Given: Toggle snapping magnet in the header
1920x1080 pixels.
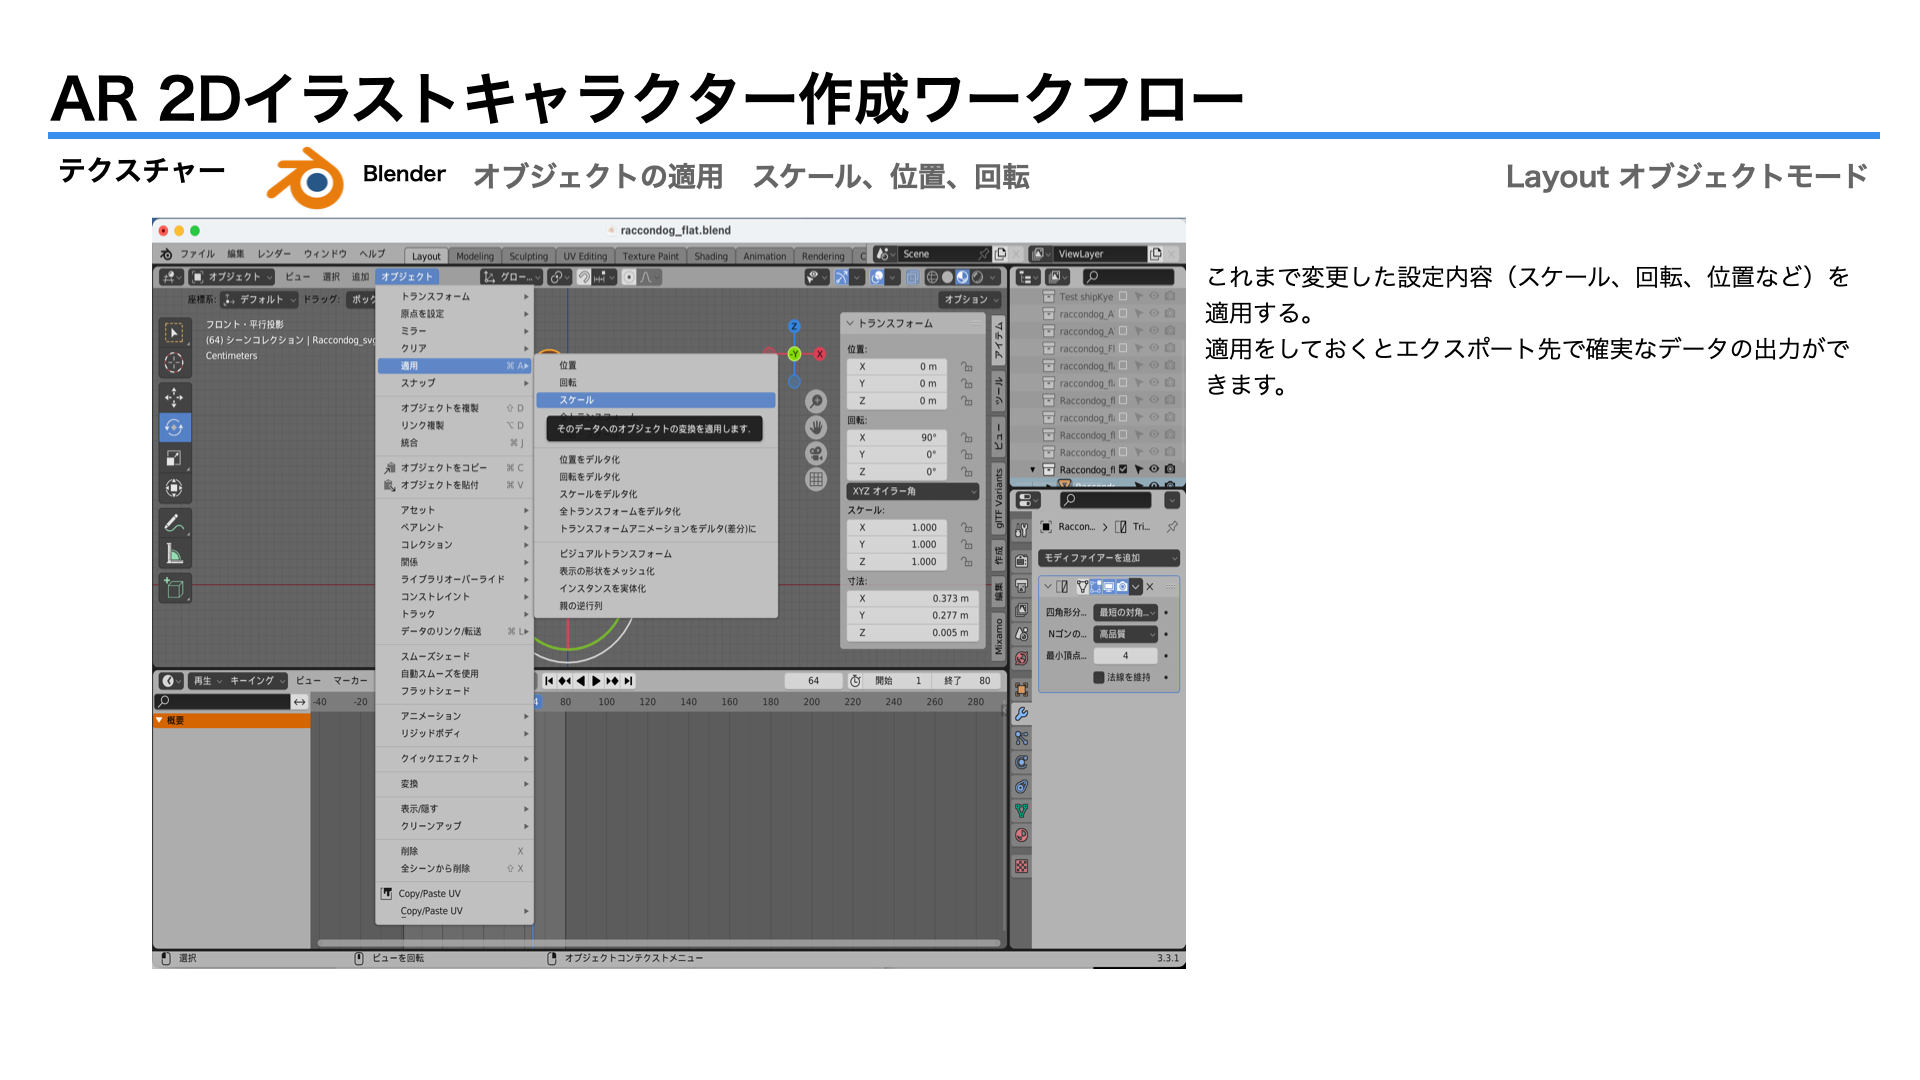Looking at the screenshot, I should 584,277.
